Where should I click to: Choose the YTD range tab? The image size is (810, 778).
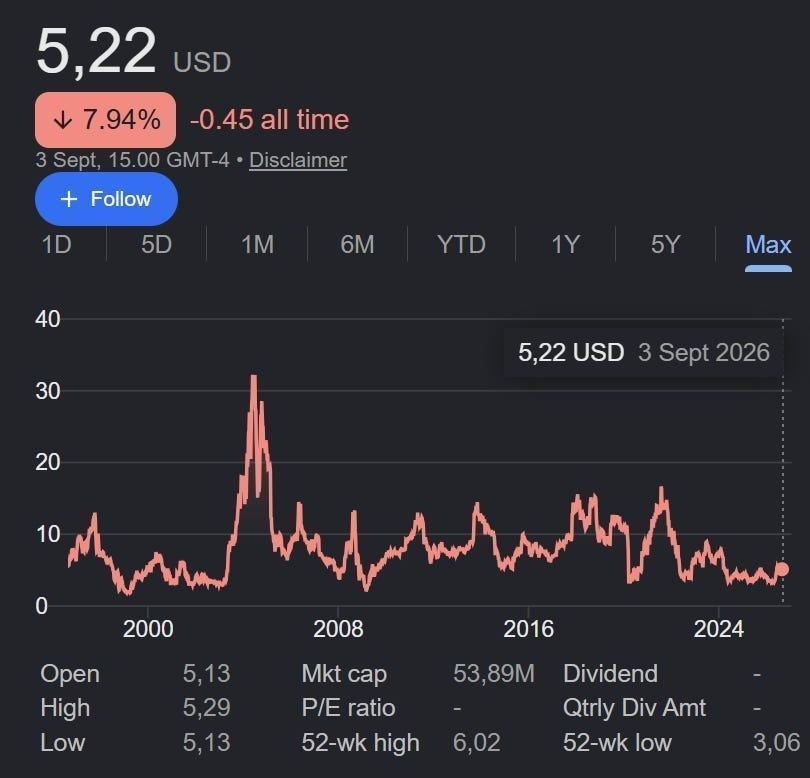pos(461,244)
